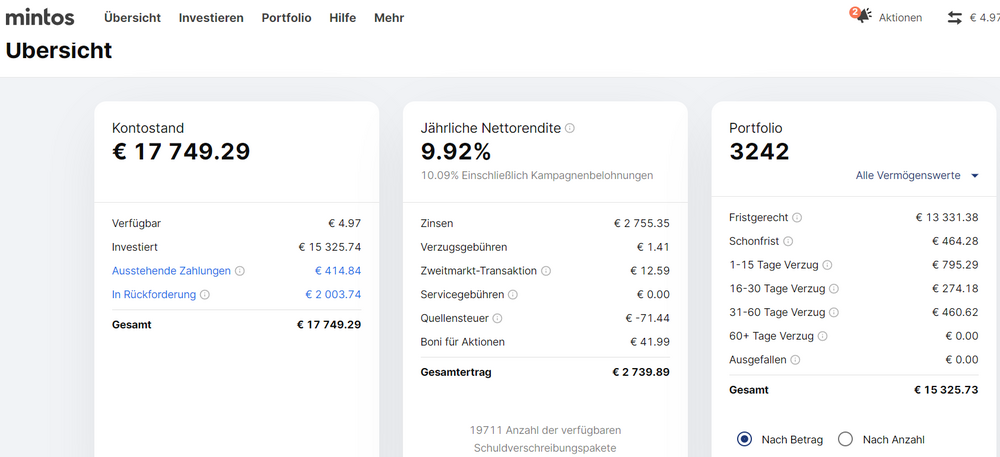Screen dimensions: 1000x457
Task: Click info icon next to Jährliche Nettorendite
Action: (x=570, y=129)
